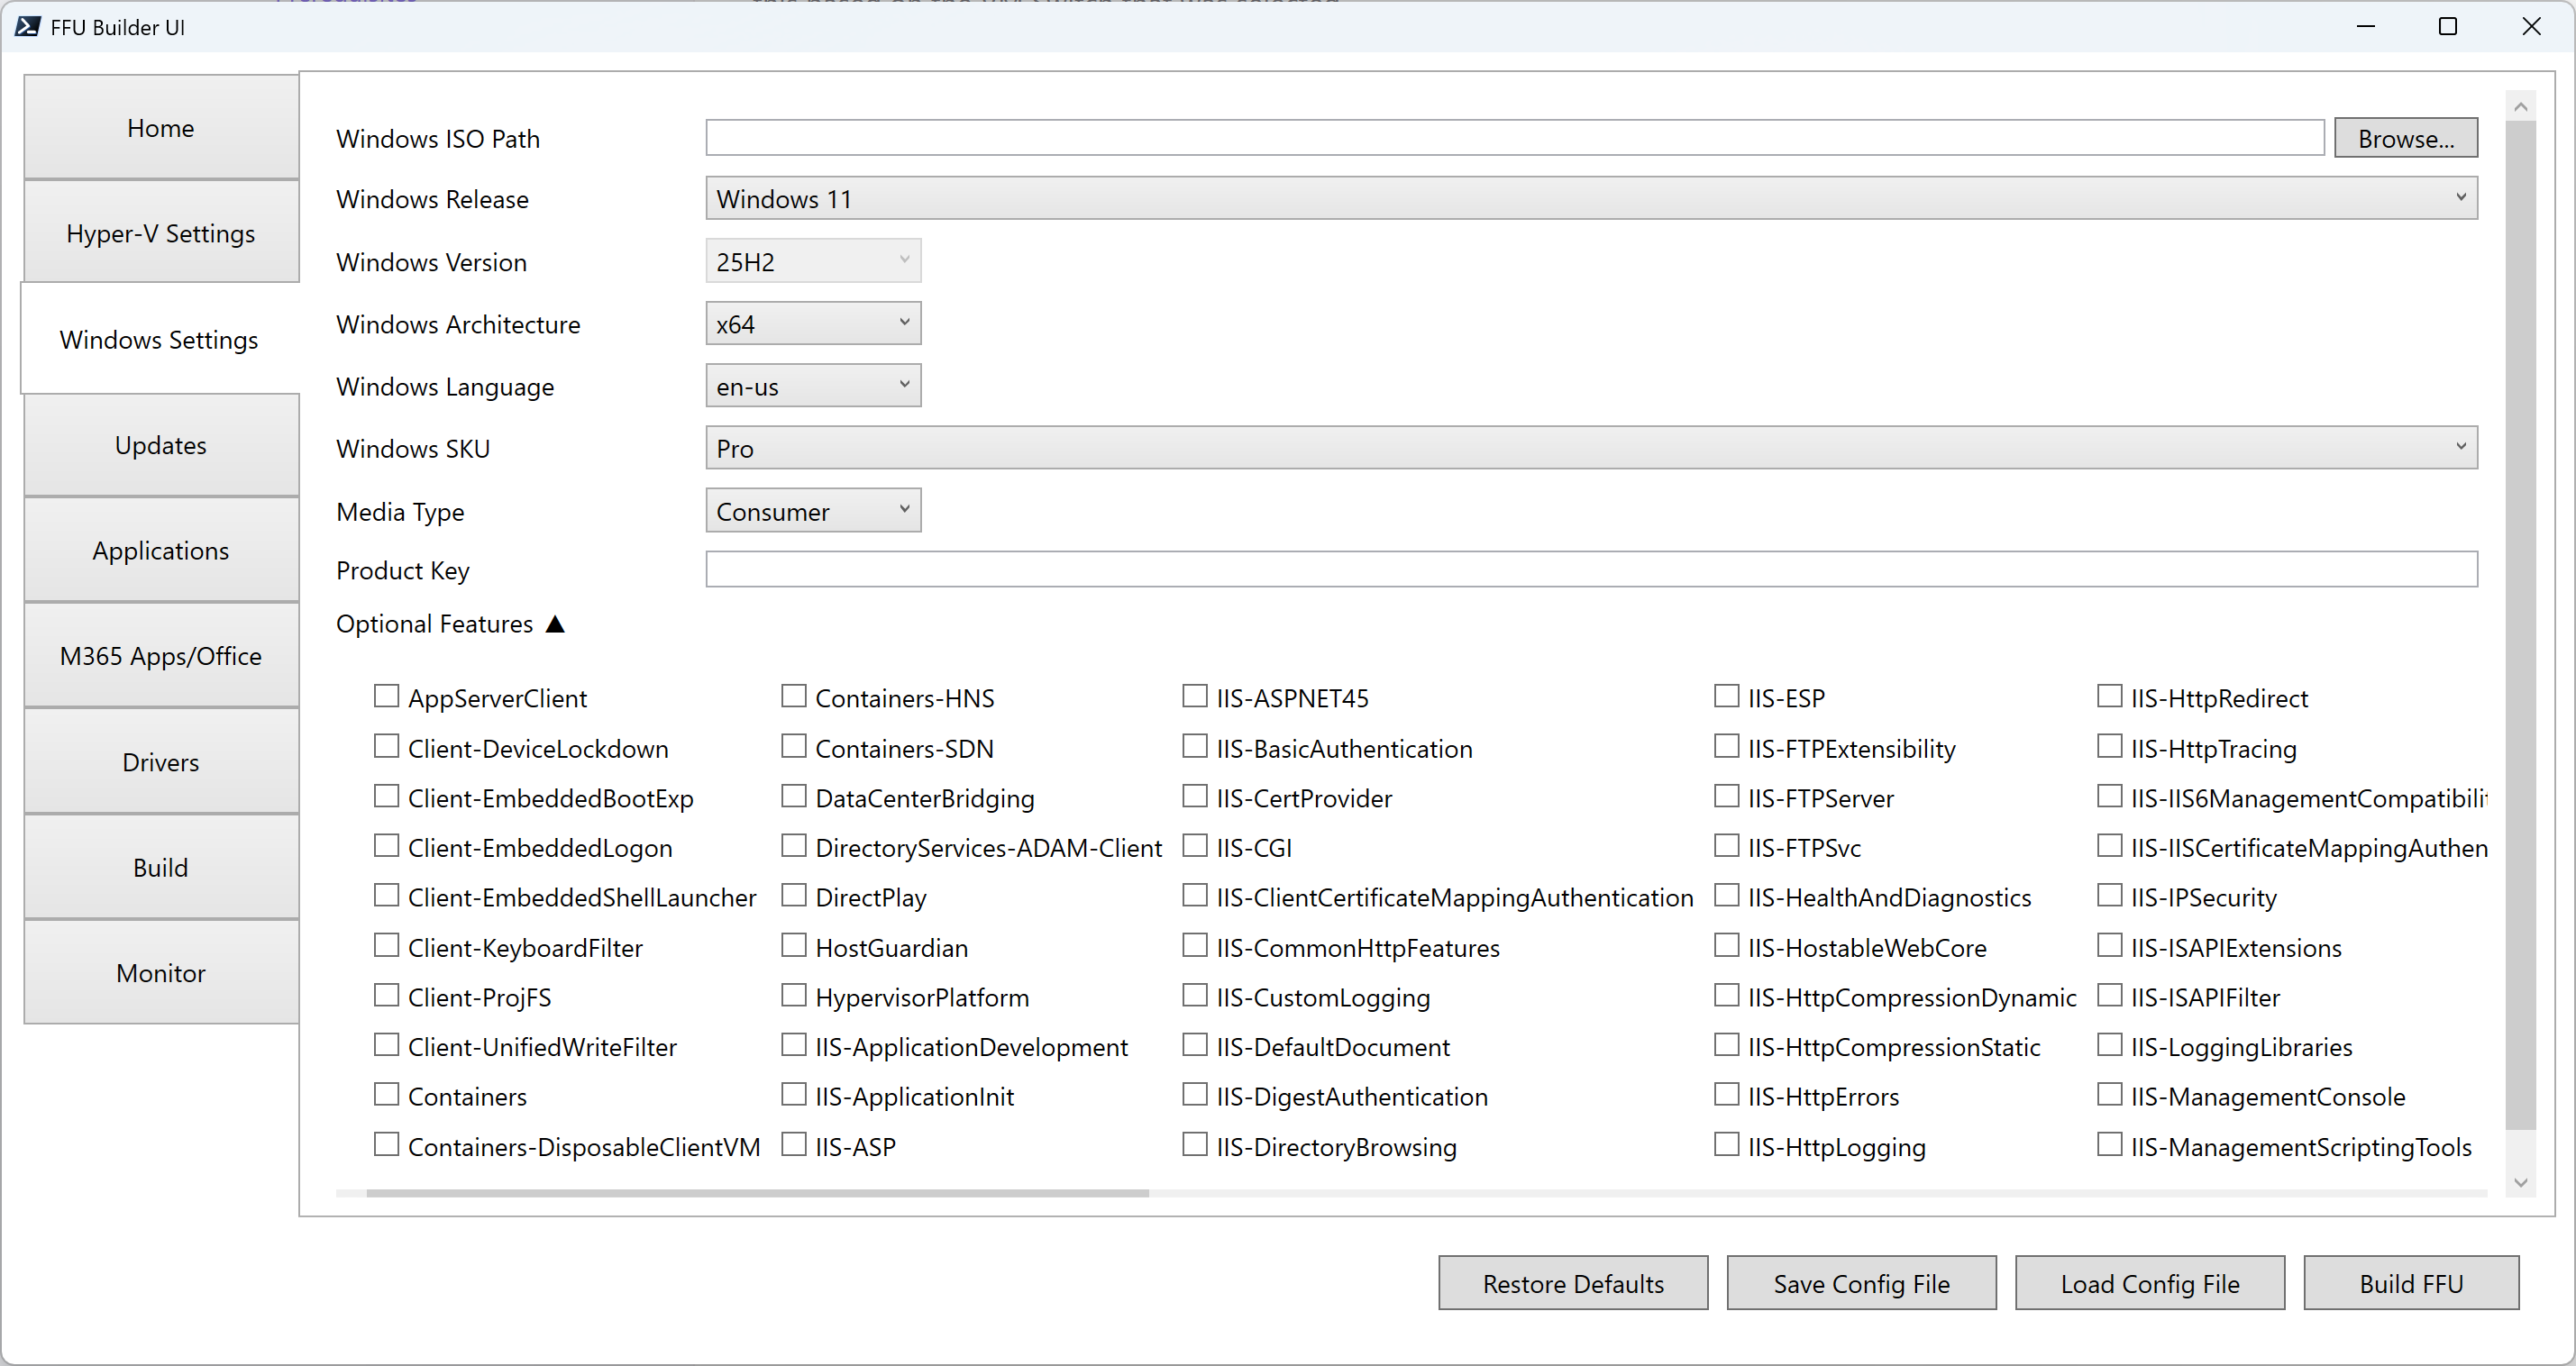Switch to the Hyper-V Settings tab
The image size is (2576, 1366).
coord(161,233)
